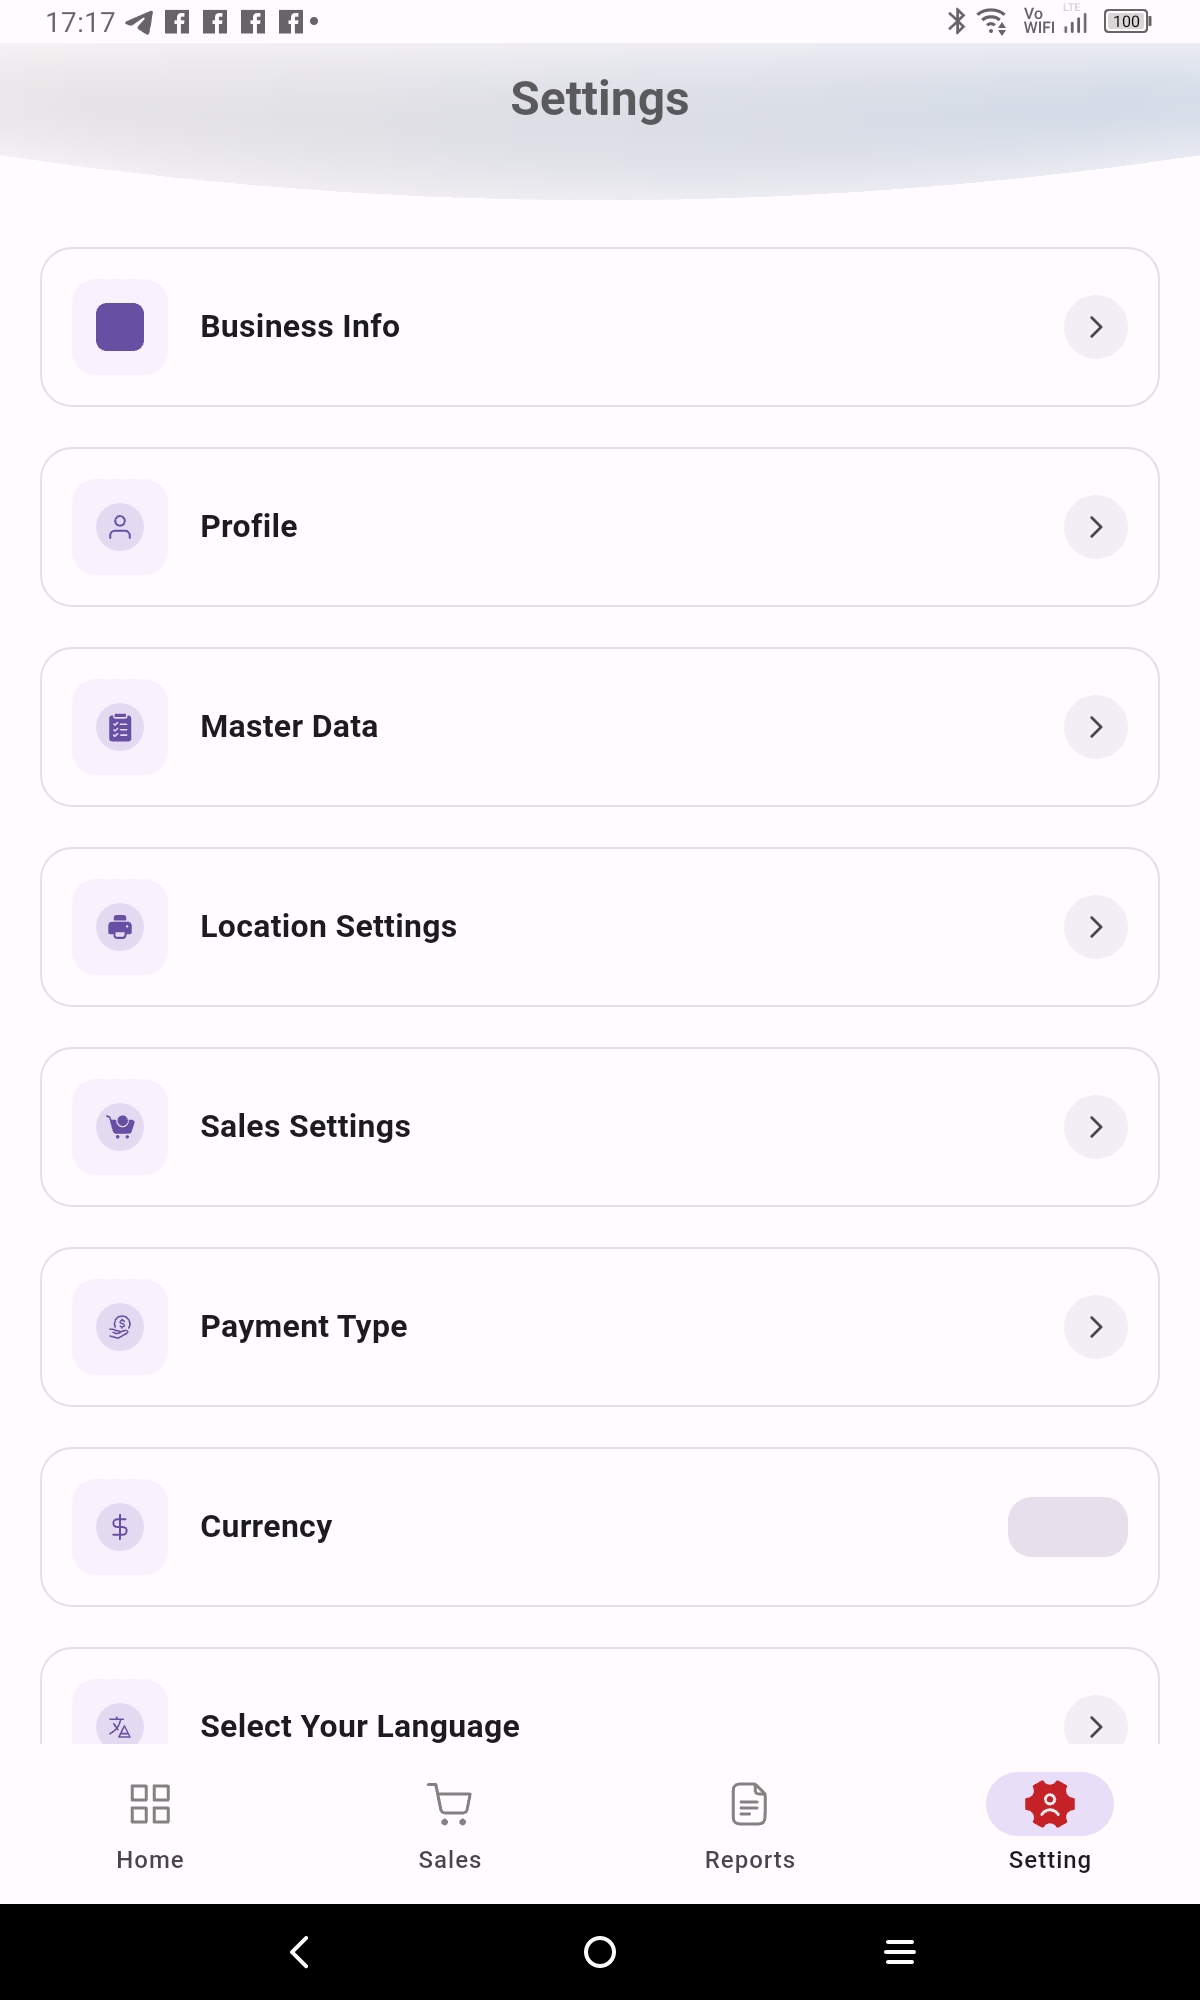
Task: Expand Sales Settings with its chevron
Action: coord(1095,1127)
